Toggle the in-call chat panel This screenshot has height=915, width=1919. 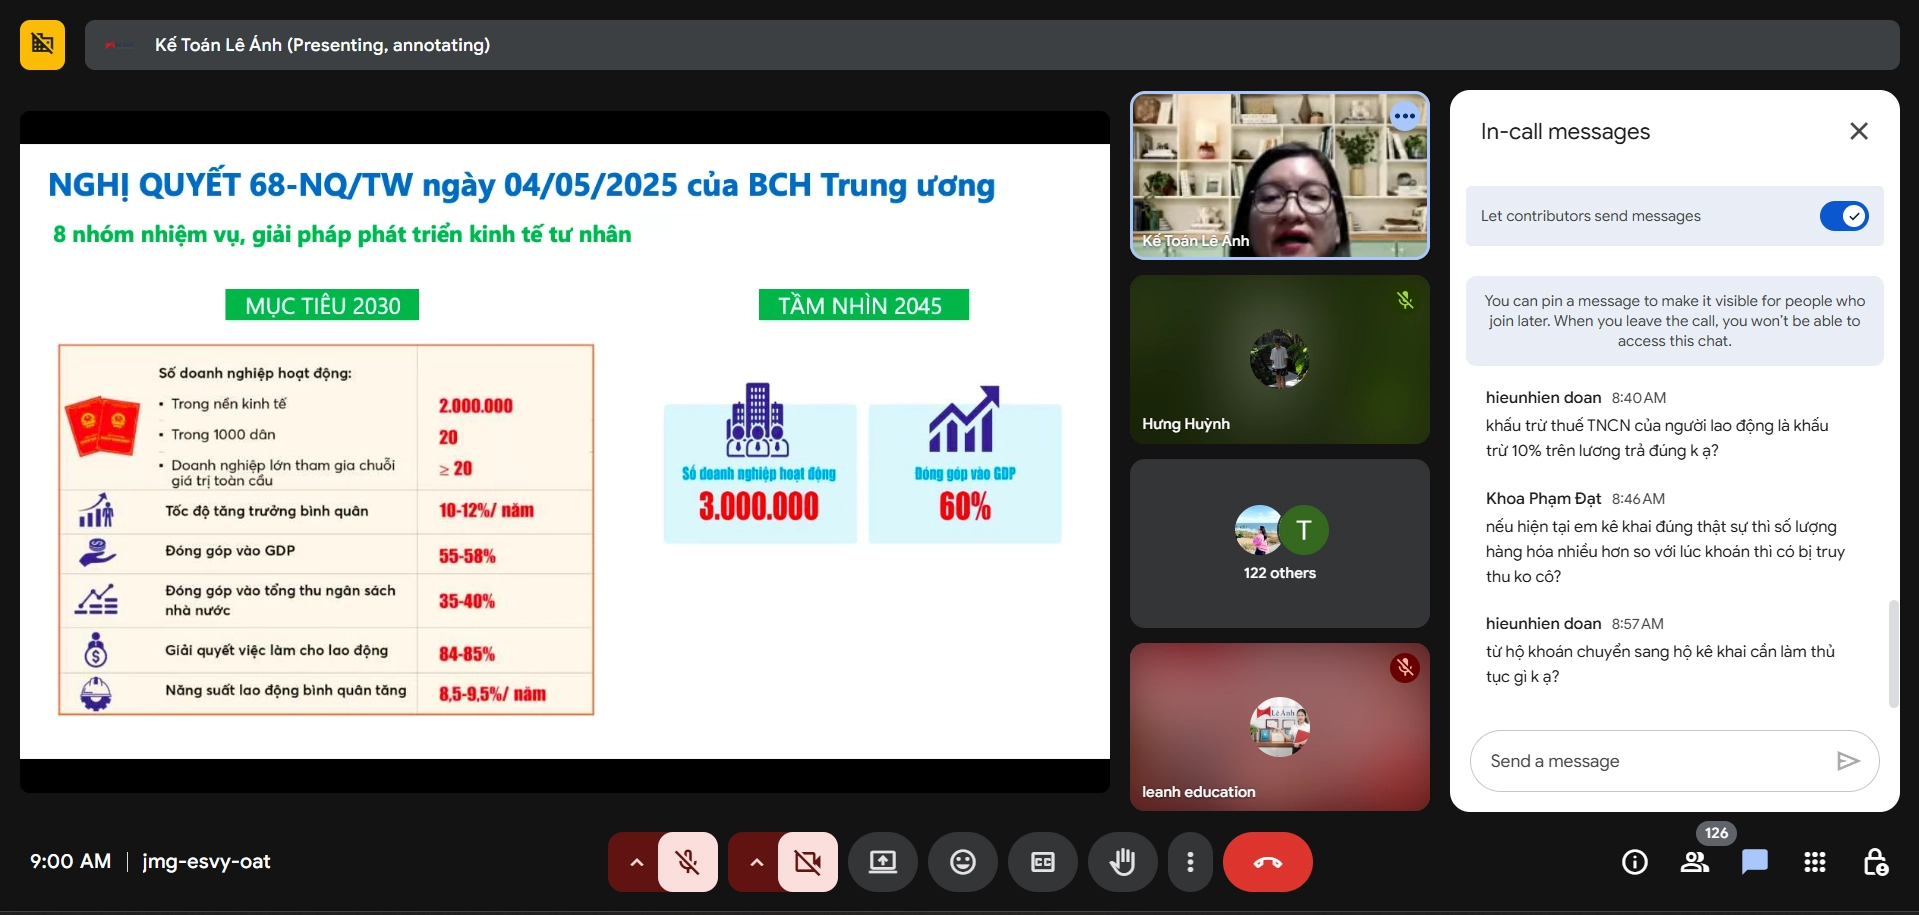pyautogui.click(x=1754, y=861)
